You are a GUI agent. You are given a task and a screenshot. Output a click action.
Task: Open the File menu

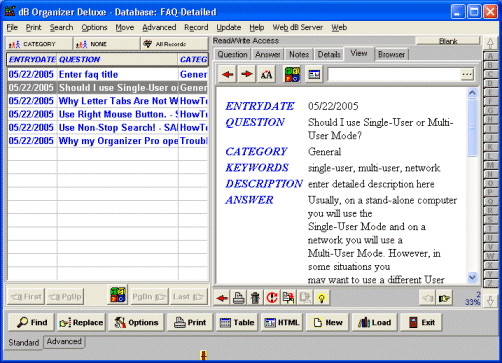click(x=12, y=28)
